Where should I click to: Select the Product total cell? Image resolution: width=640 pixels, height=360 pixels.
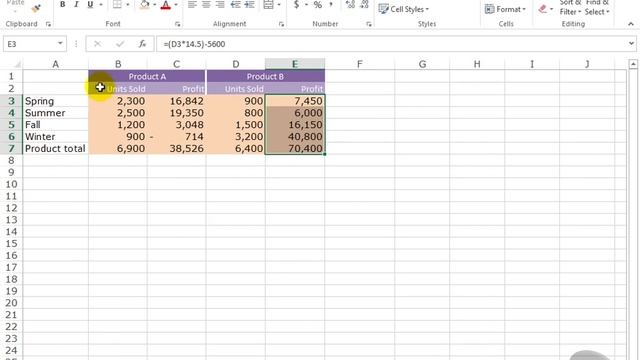coord(56,148)
